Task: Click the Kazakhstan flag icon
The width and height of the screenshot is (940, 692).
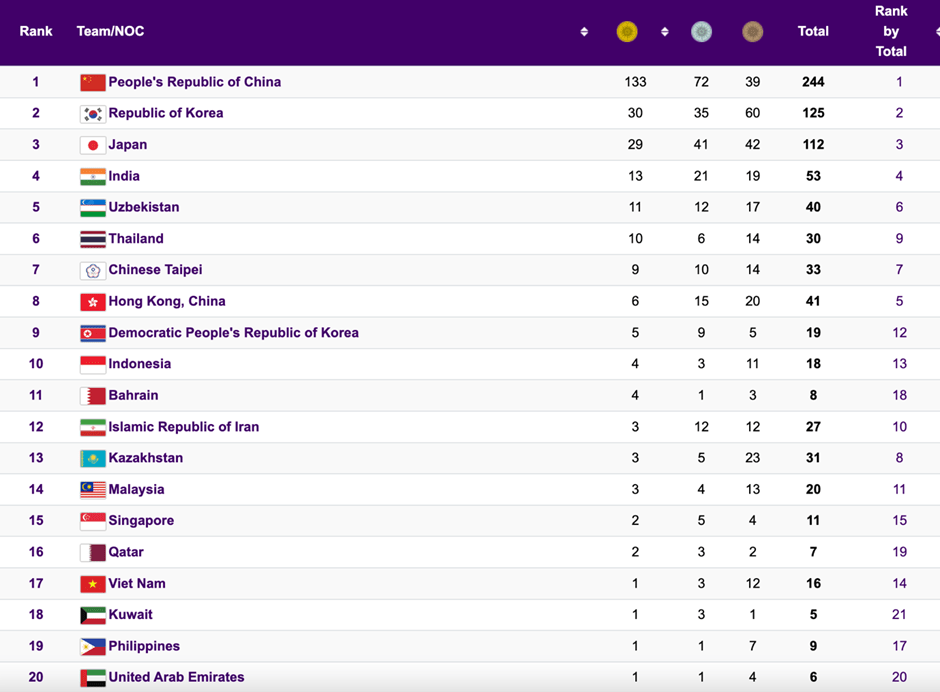Action: [93, 458]
